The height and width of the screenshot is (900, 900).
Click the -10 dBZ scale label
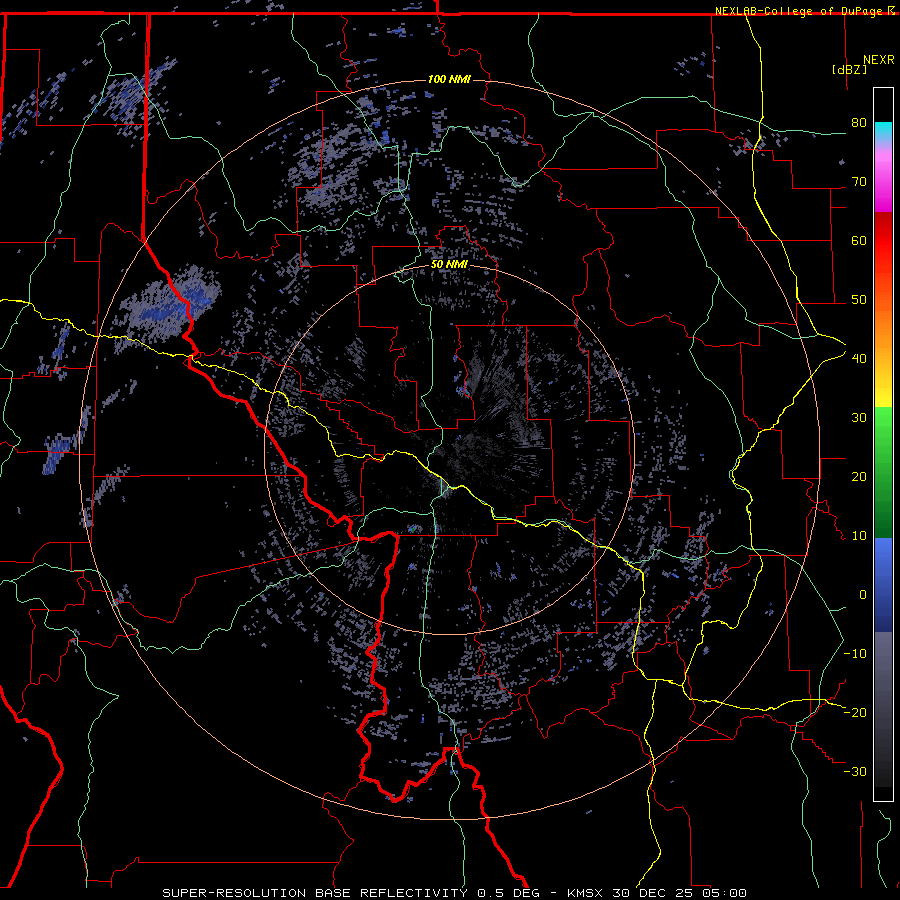(855, 654)
